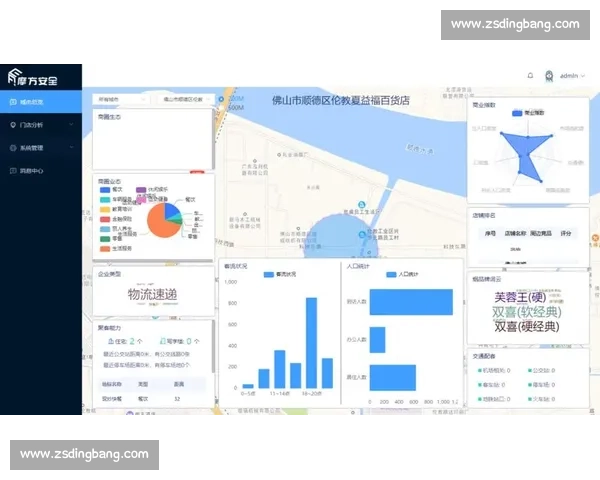Click the 序号 column header
This screenshot has height=480, width=600.
pyautogui.click(x=490, y=233)
